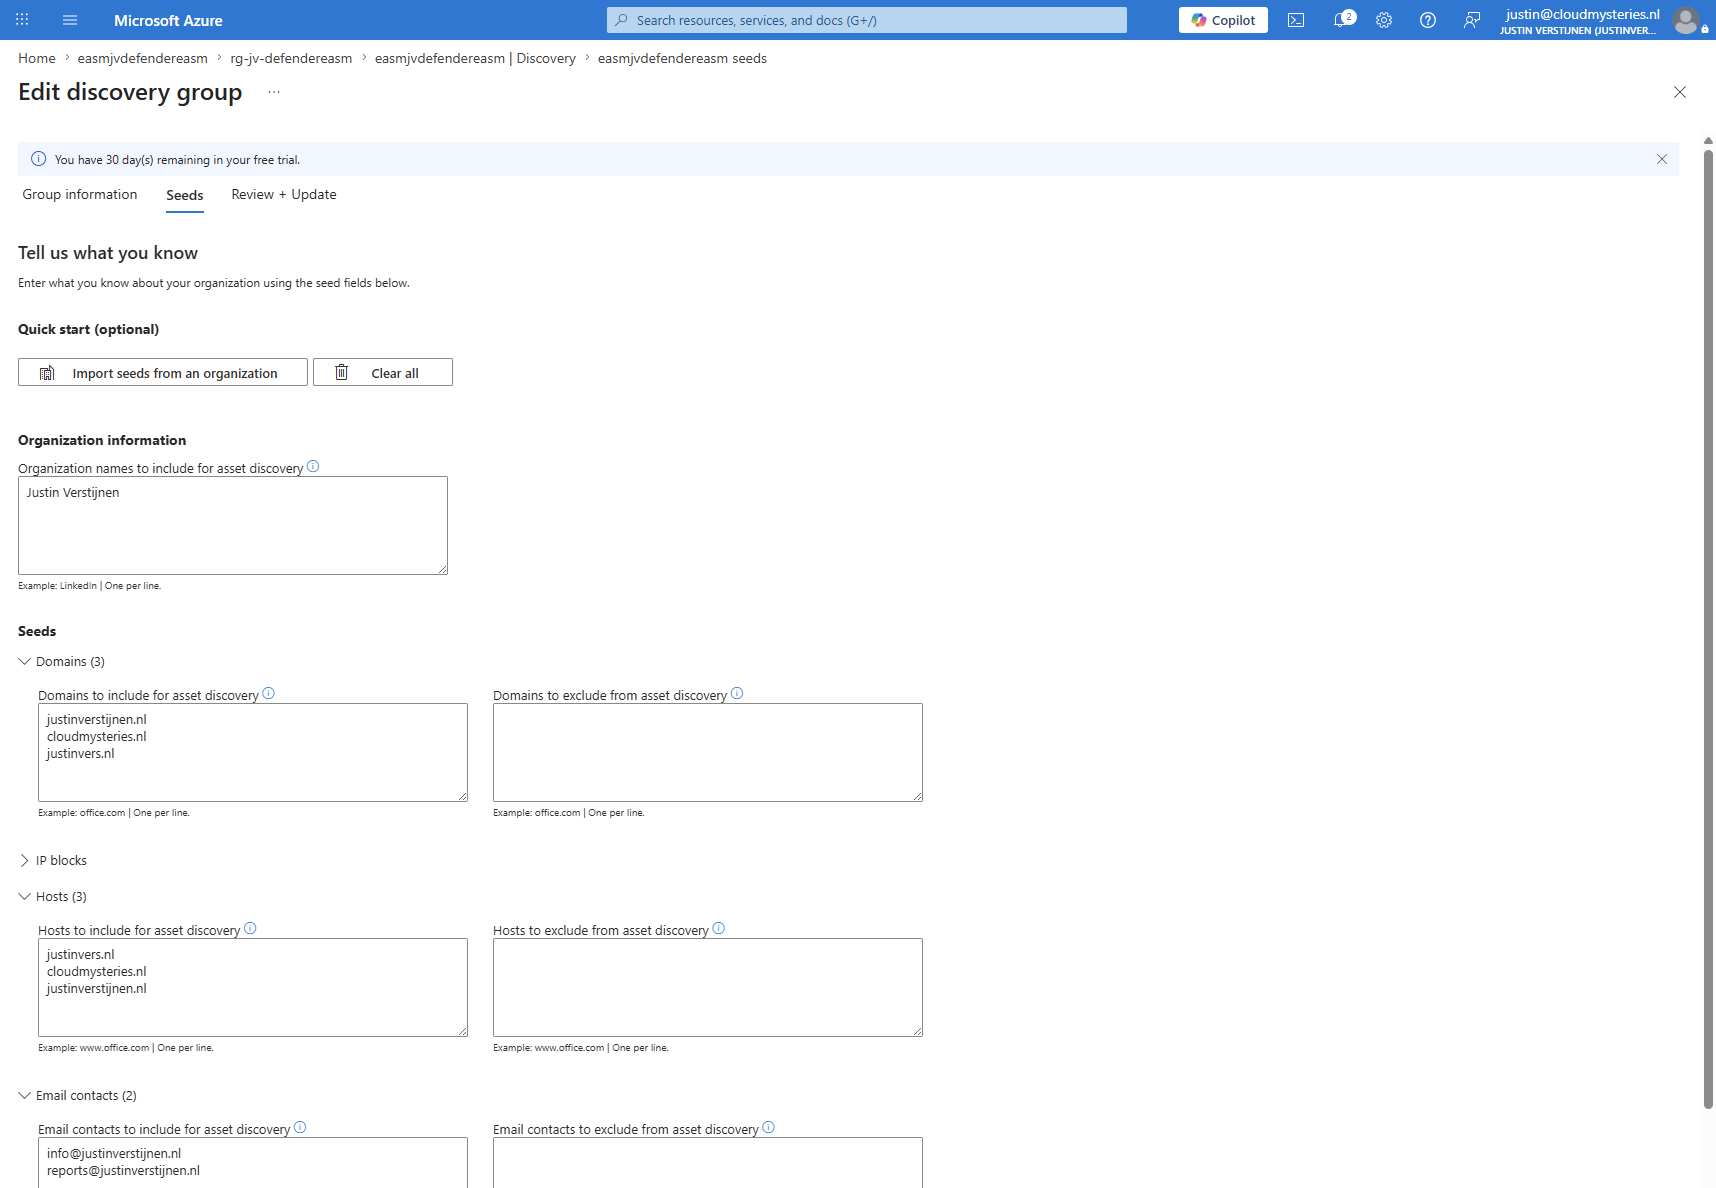The width and height of the screenshot is (1716, 1188).
Task: Click the Clear all button
Action: point(383,372)
